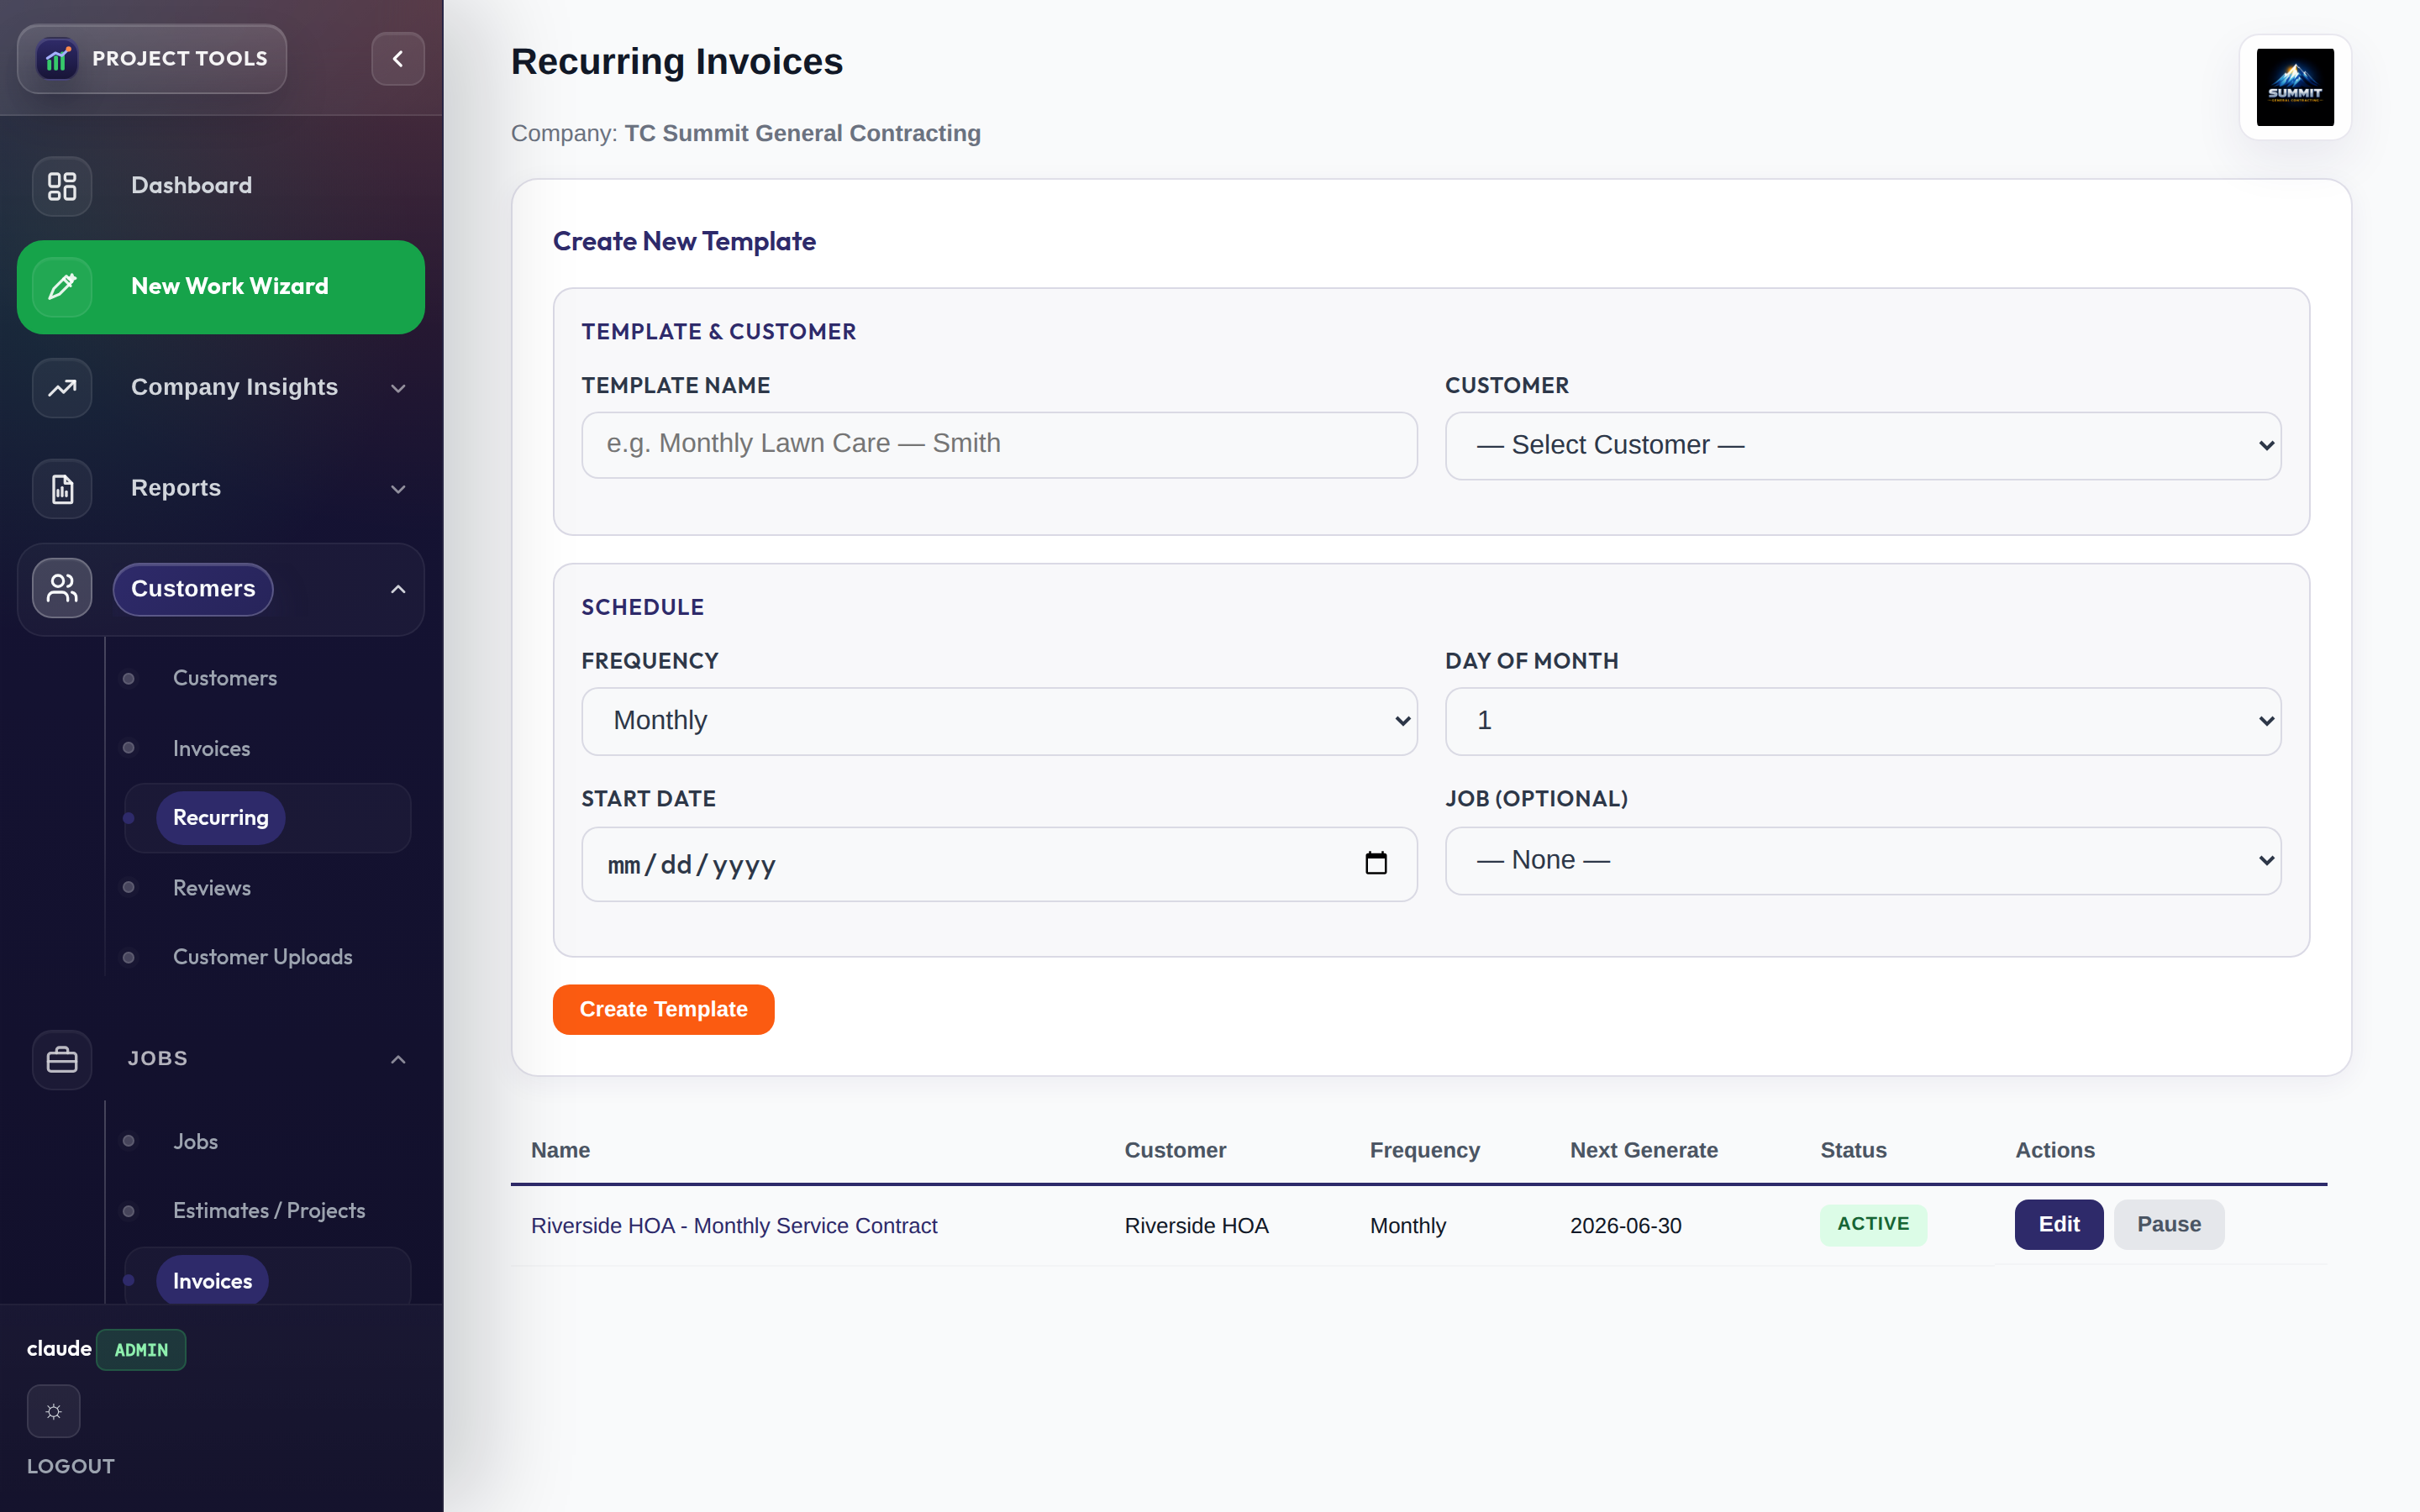Click the Dashboard grid icon
The image size is (2420, 1512).
pyautogui.click(x=62, y=186)
